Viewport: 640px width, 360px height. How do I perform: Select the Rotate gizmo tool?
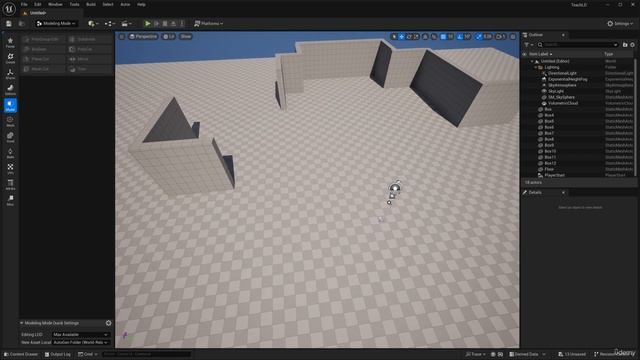pos(409,37)
